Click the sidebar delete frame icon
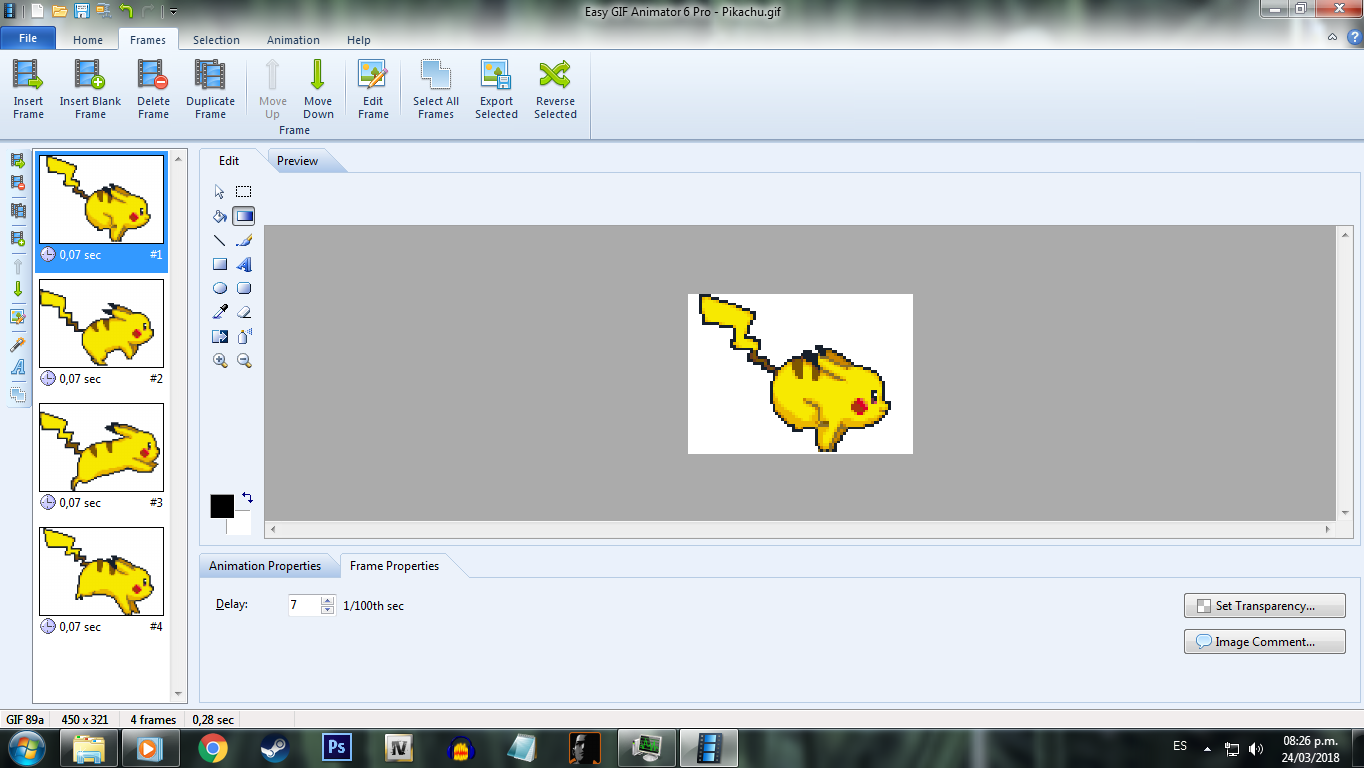This screenshot has width=1364, height=768. [17, 183]
